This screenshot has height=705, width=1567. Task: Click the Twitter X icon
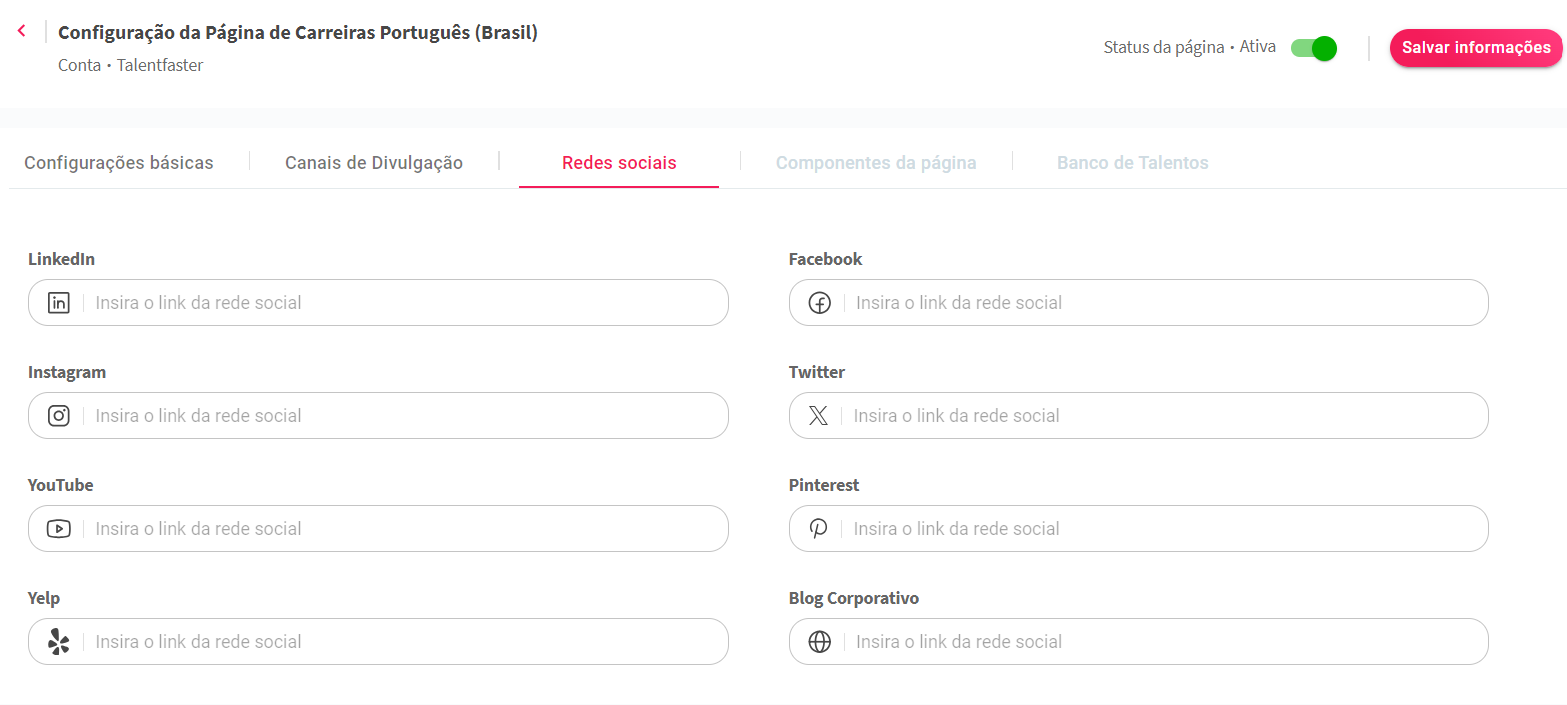pos(818,416)
